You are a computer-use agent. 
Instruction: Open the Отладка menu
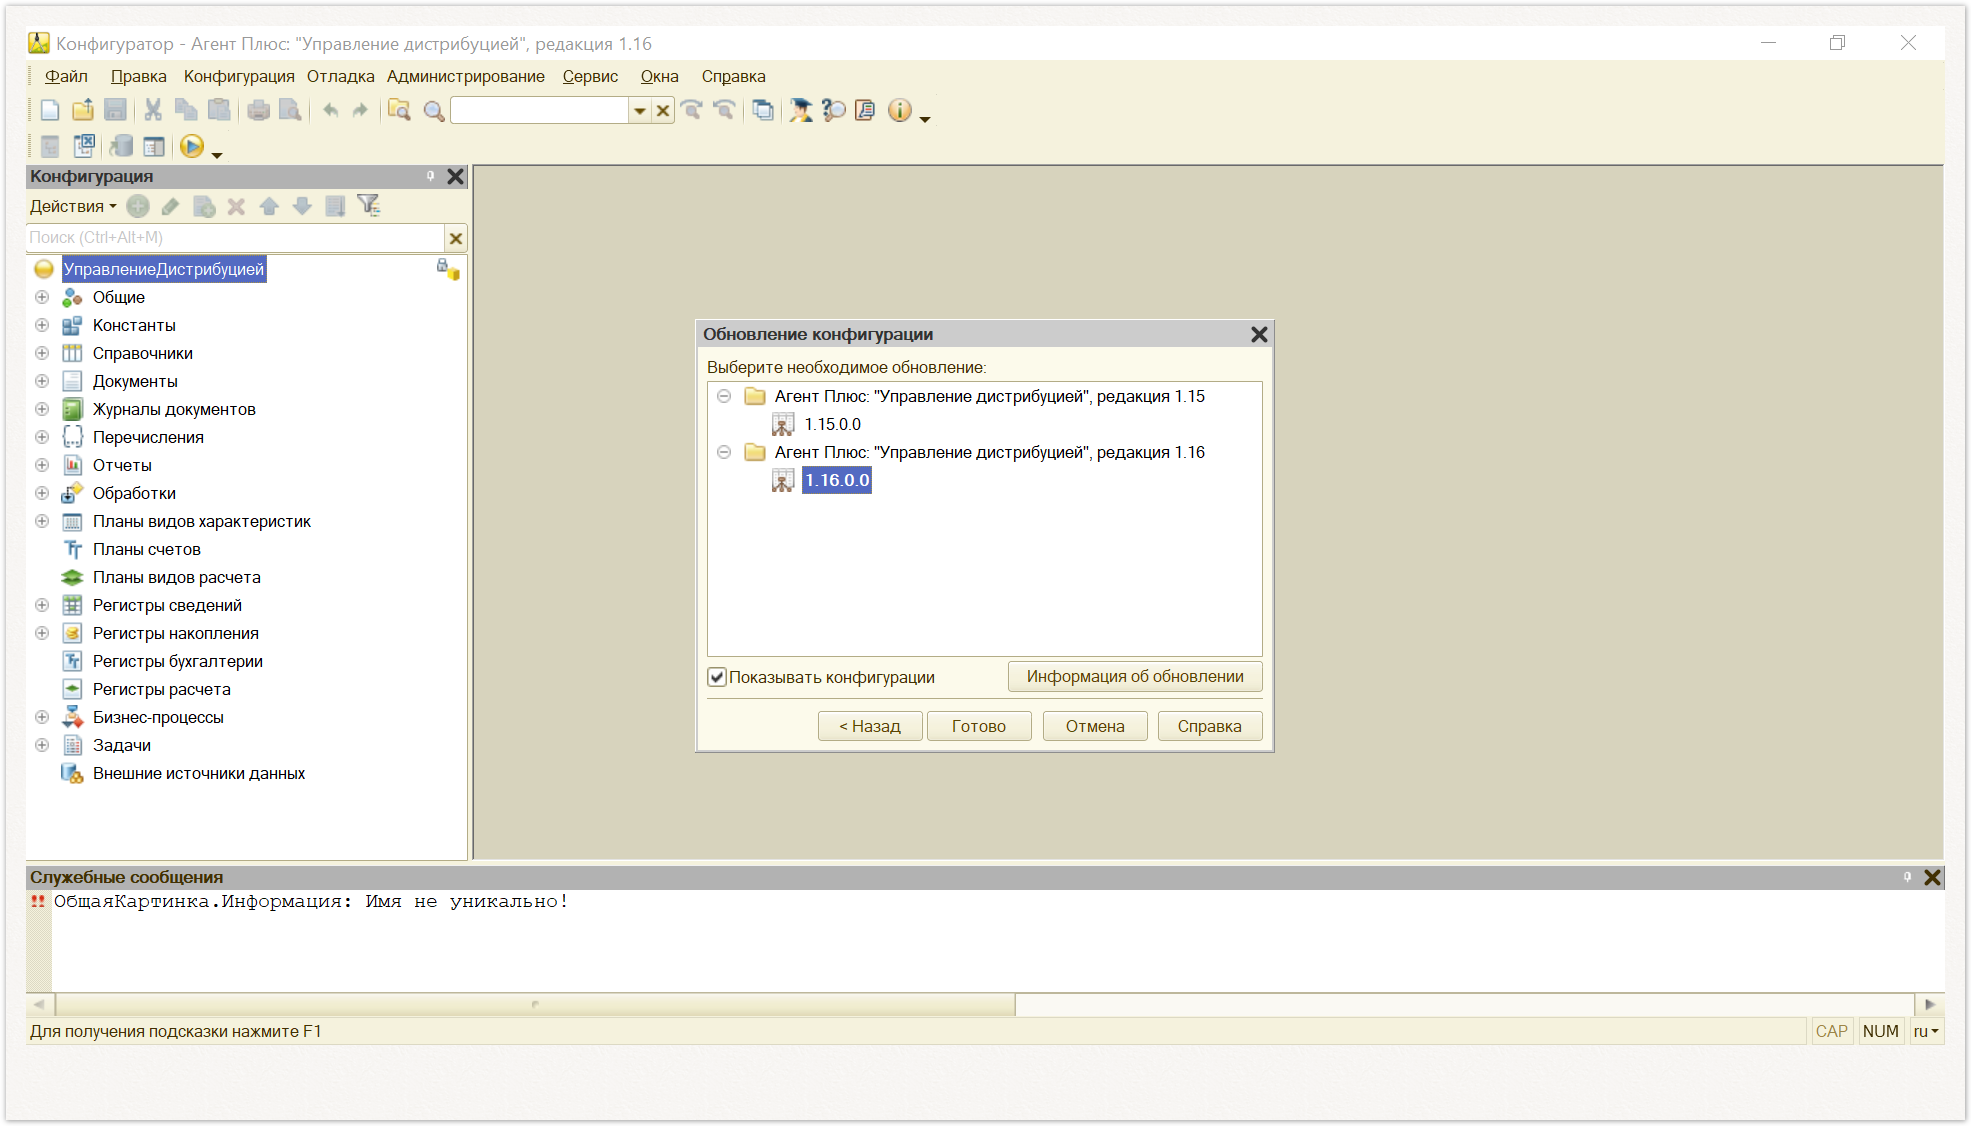click(340, 76)
